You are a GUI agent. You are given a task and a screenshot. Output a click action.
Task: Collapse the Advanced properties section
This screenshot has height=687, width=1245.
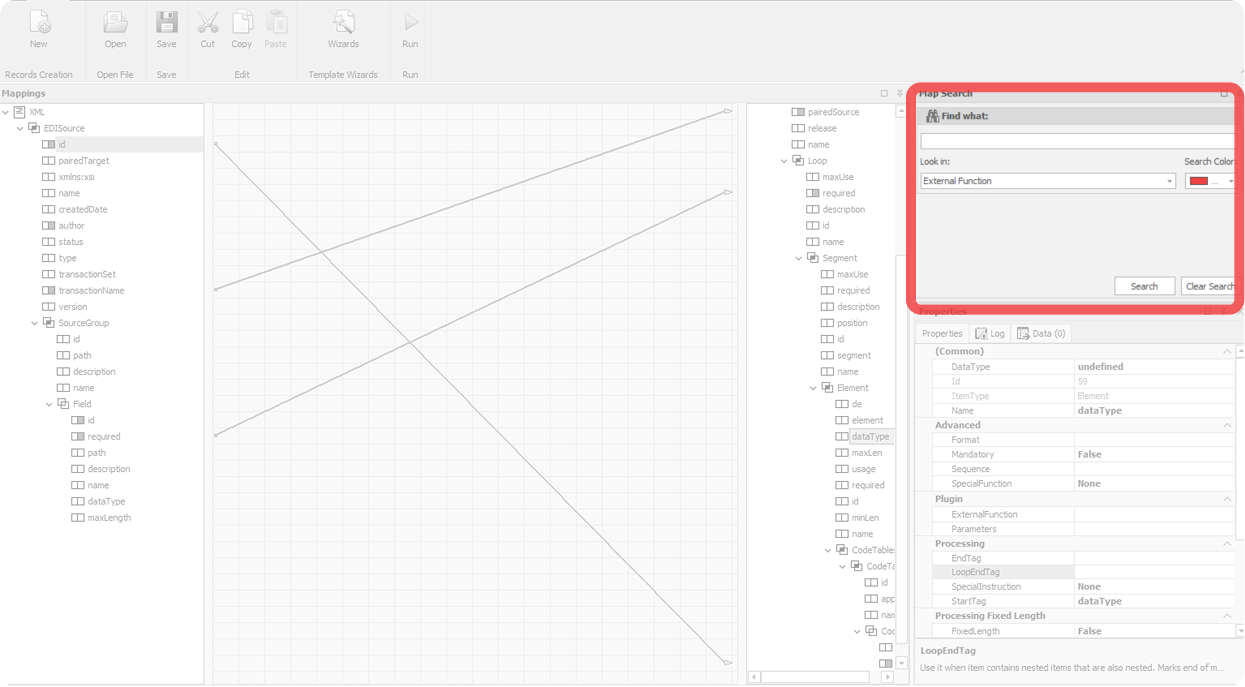point(1227,425)
